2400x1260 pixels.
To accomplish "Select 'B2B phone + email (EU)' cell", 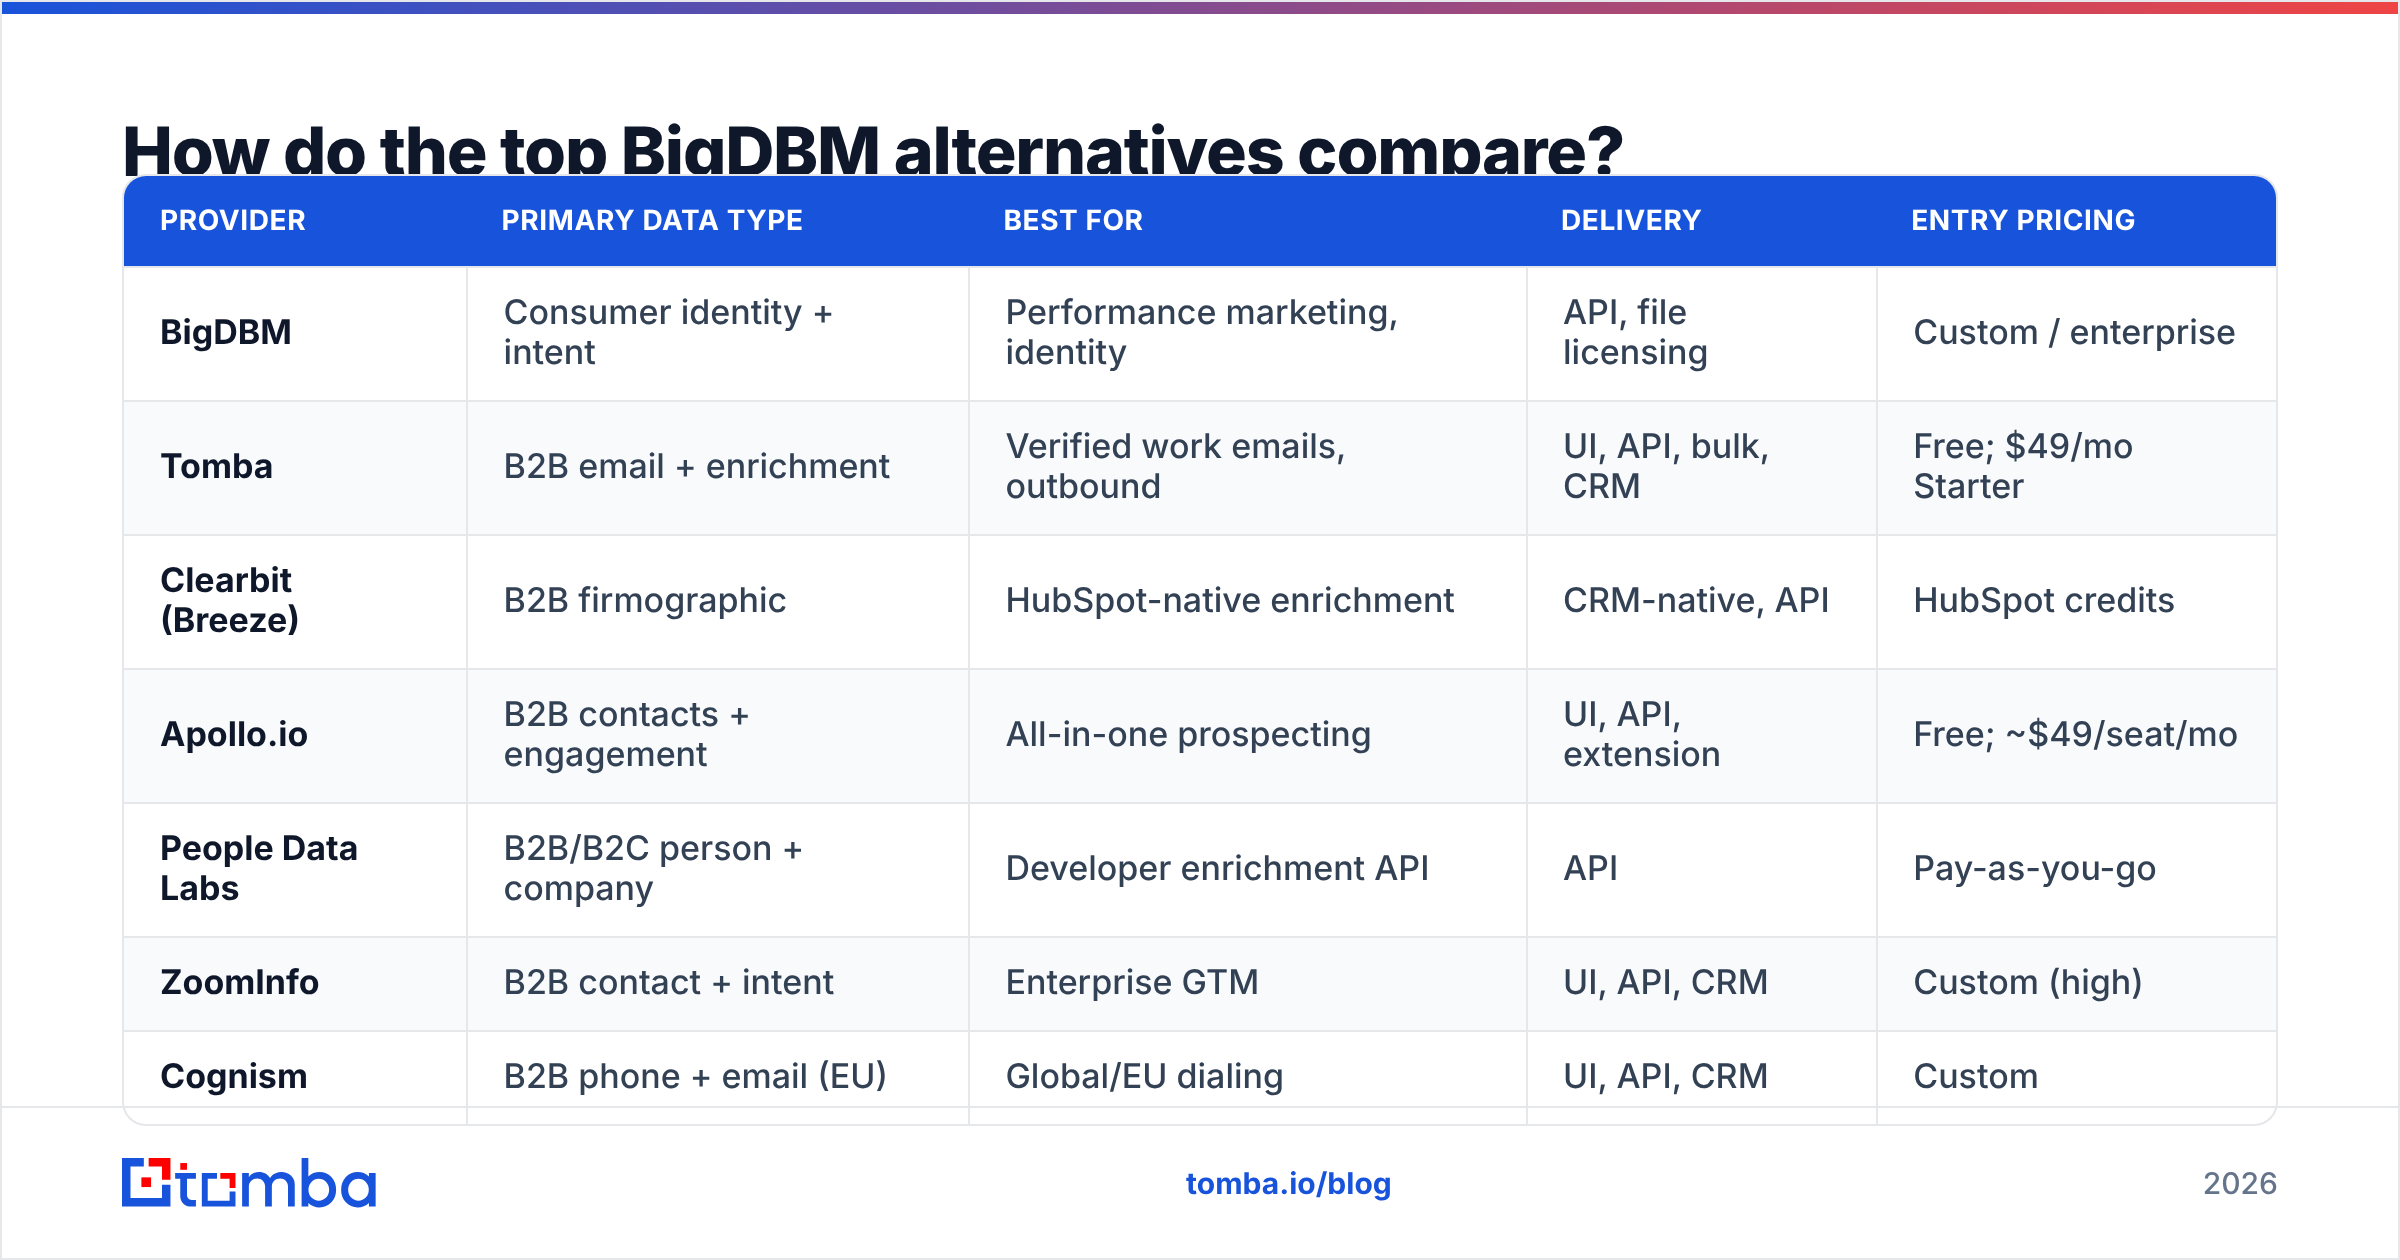I will [x=718, y=1077].
